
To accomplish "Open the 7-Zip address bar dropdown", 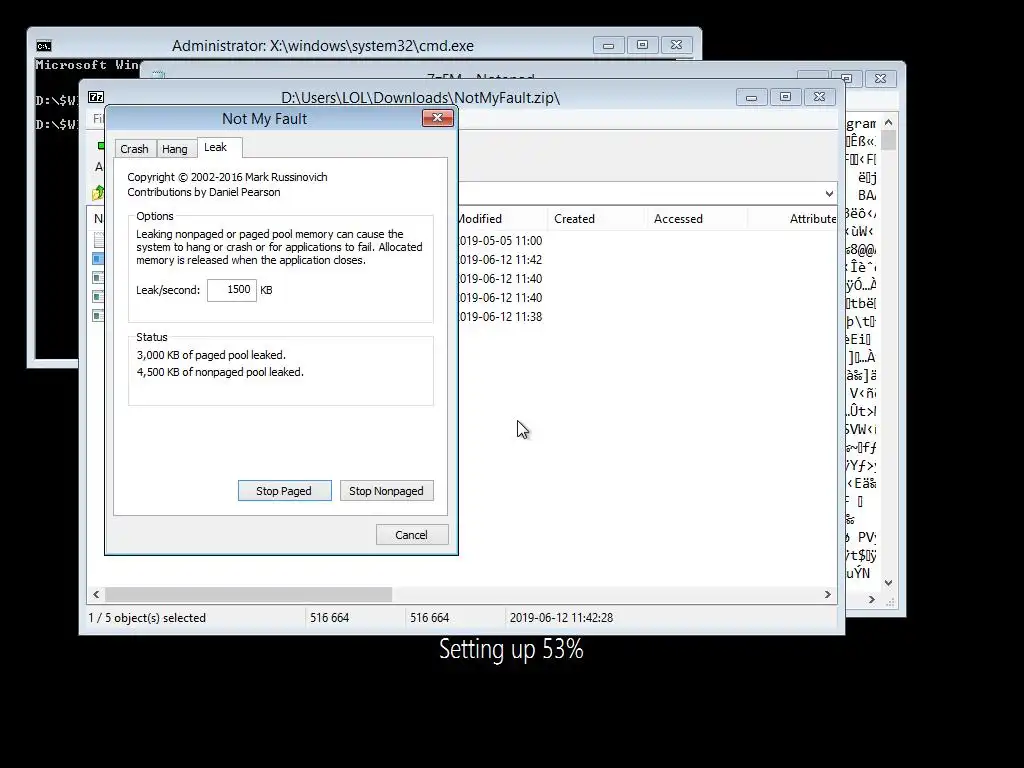I will 829,193.
